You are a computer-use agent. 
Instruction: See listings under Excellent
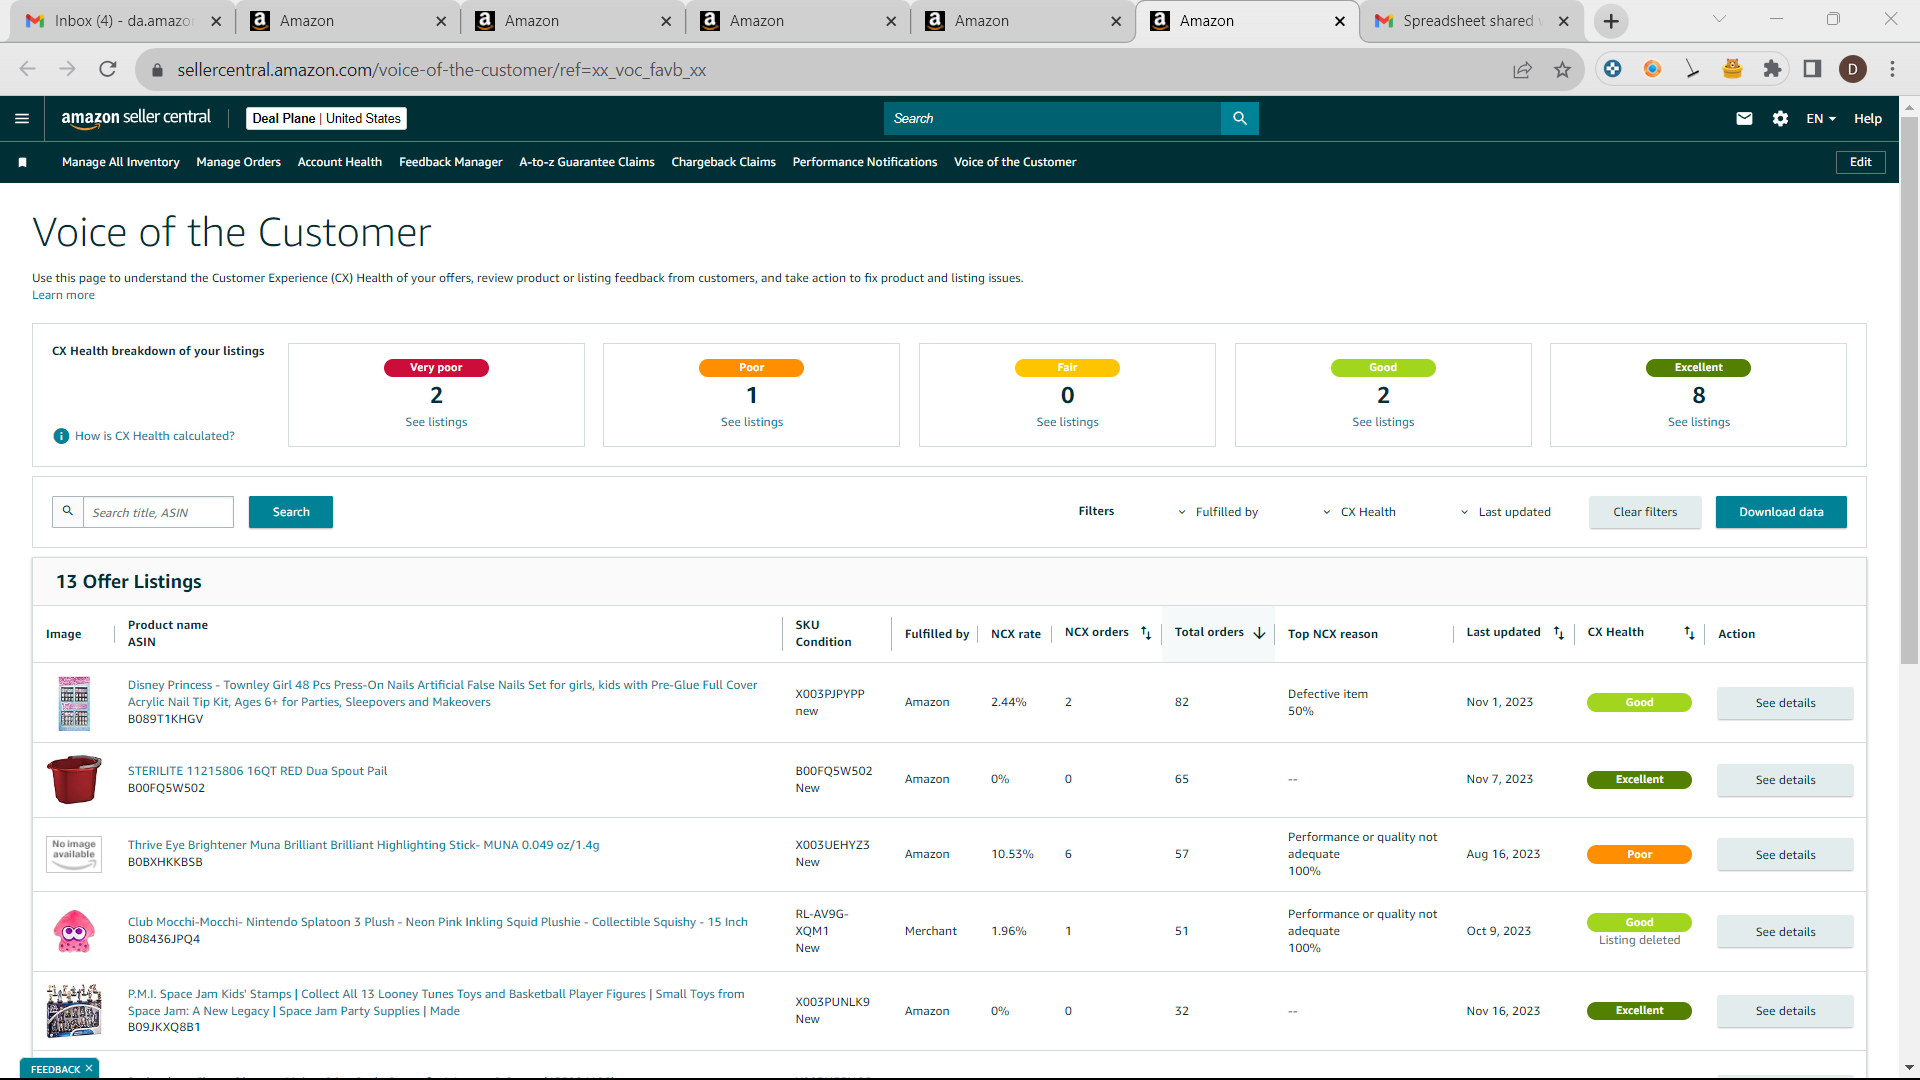coord(1698,422)
